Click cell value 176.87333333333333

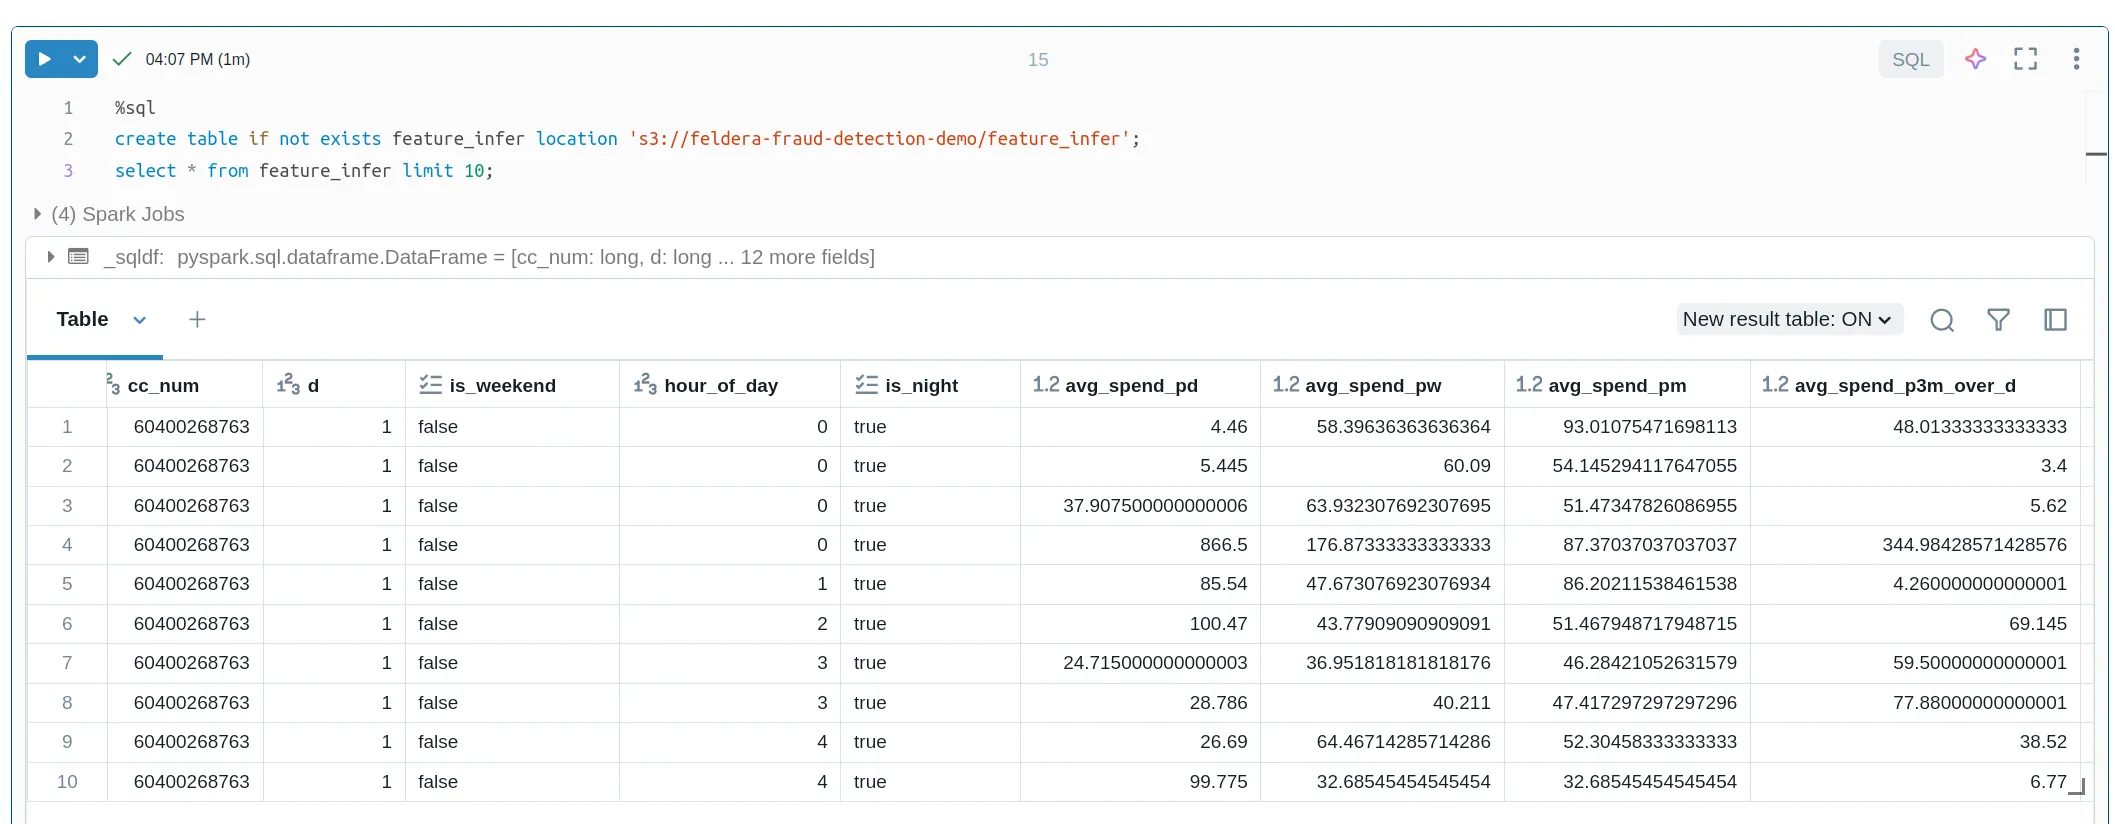pos(1398,545)
